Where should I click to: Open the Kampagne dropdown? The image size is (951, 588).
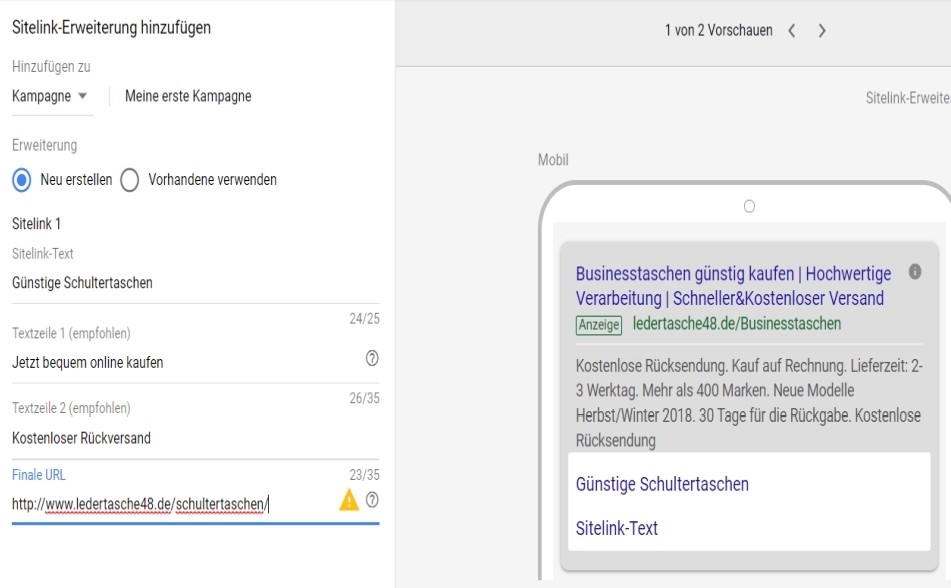[x=49, y=96]
